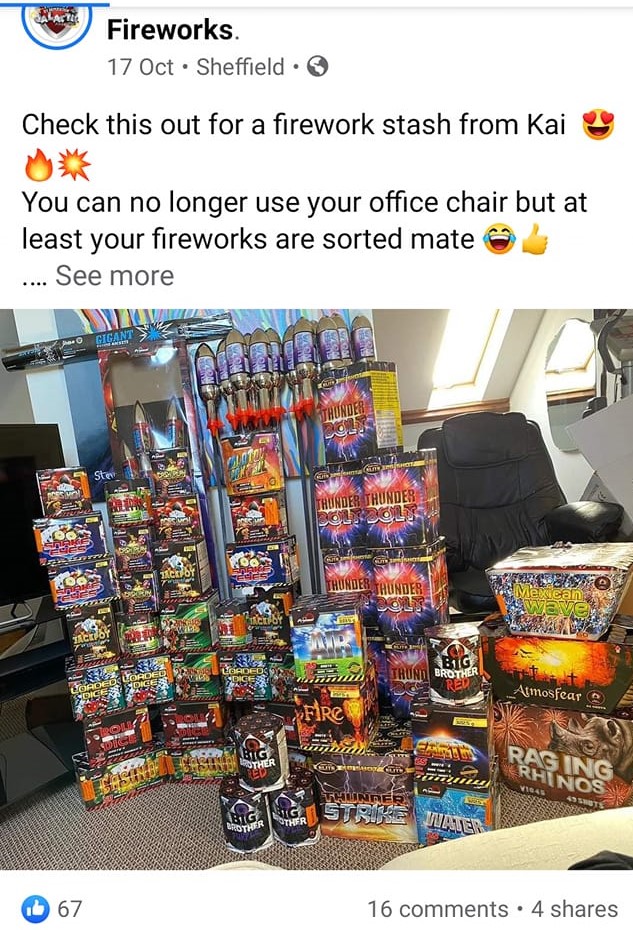
Task: Click the globe public audience icon
Action: [318, 66]
